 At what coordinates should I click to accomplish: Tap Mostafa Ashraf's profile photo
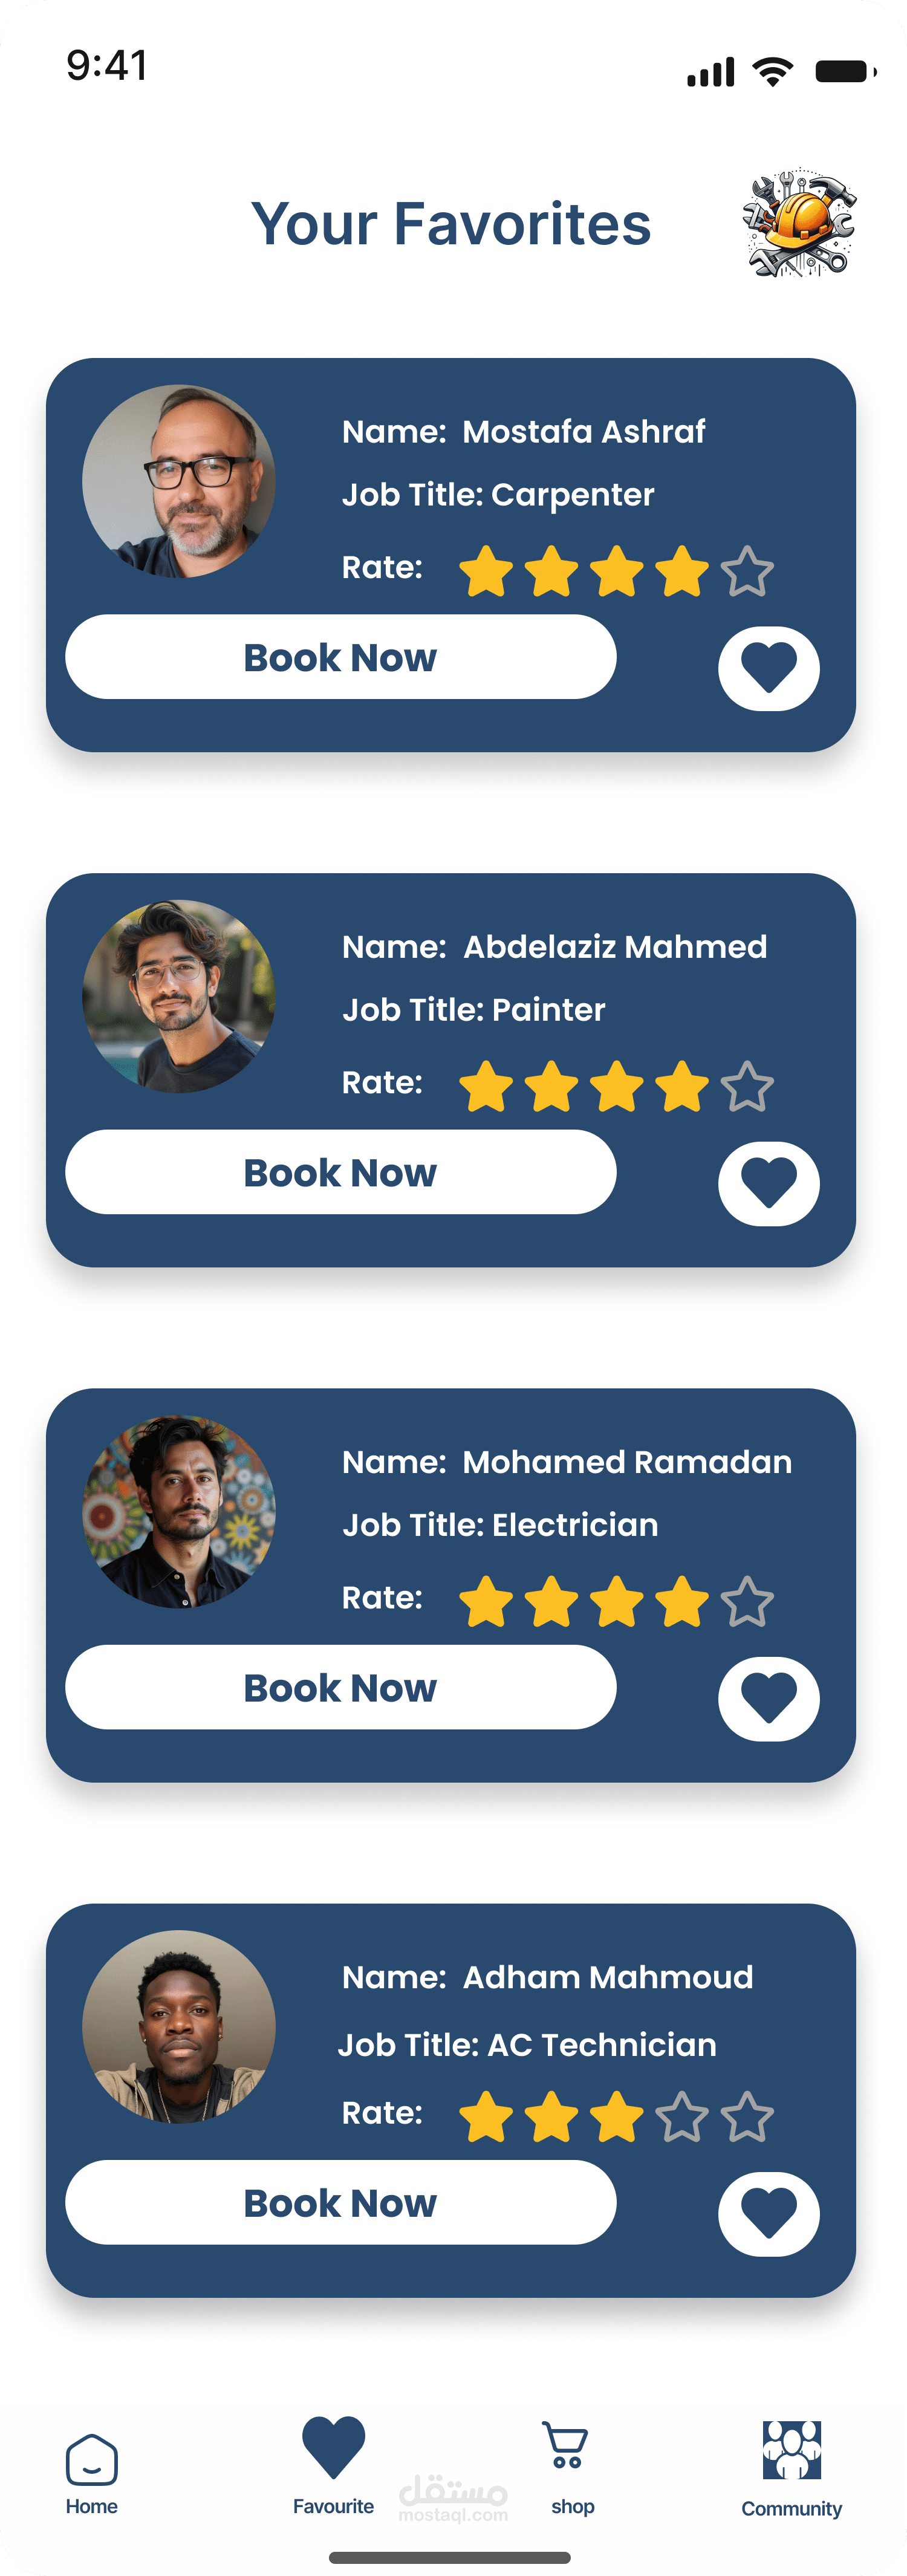point(179,481)
